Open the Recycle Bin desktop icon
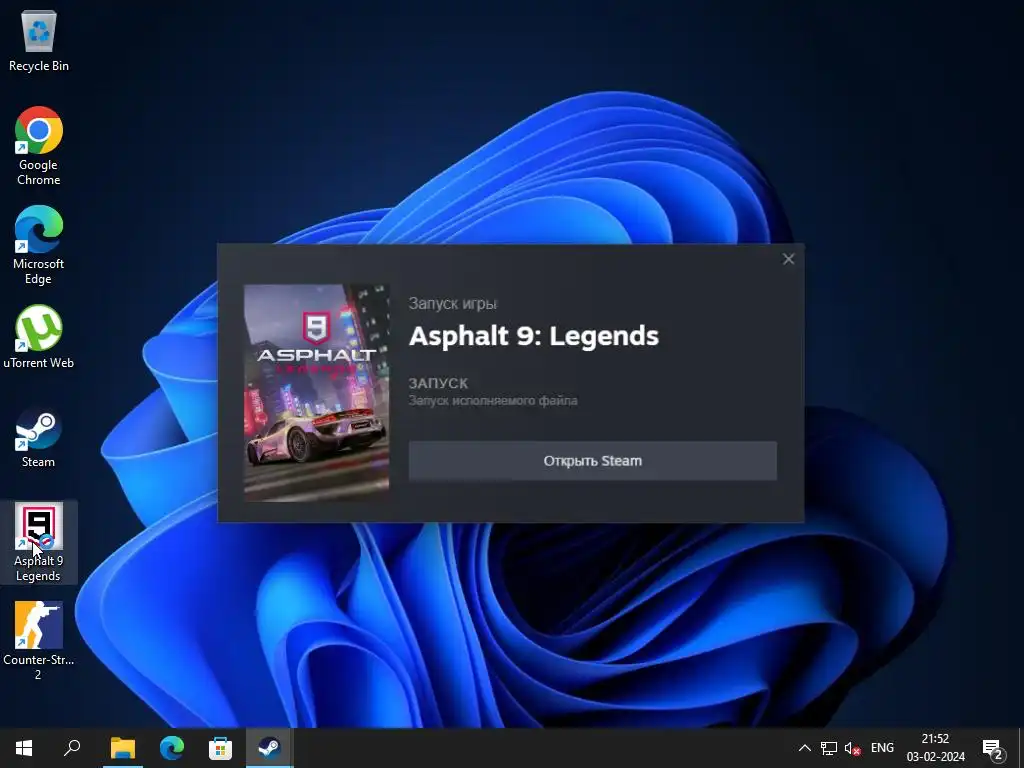1024x768 pixels. coord(39,41)
